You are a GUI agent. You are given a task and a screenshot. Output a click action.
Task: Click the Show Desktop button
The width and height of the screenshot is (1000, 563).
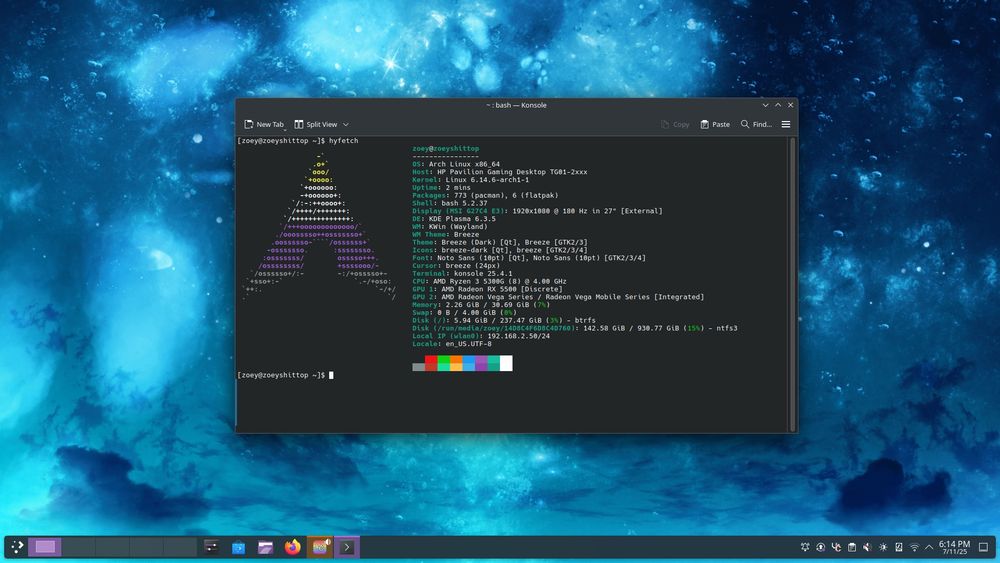(983, 547)
